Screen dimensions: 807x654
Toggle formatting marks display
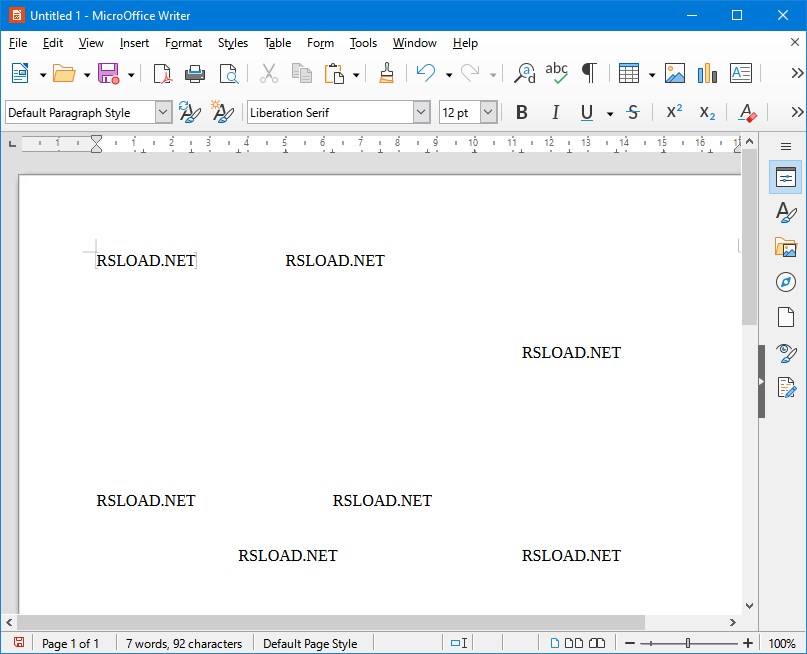[x=589, y=73]
